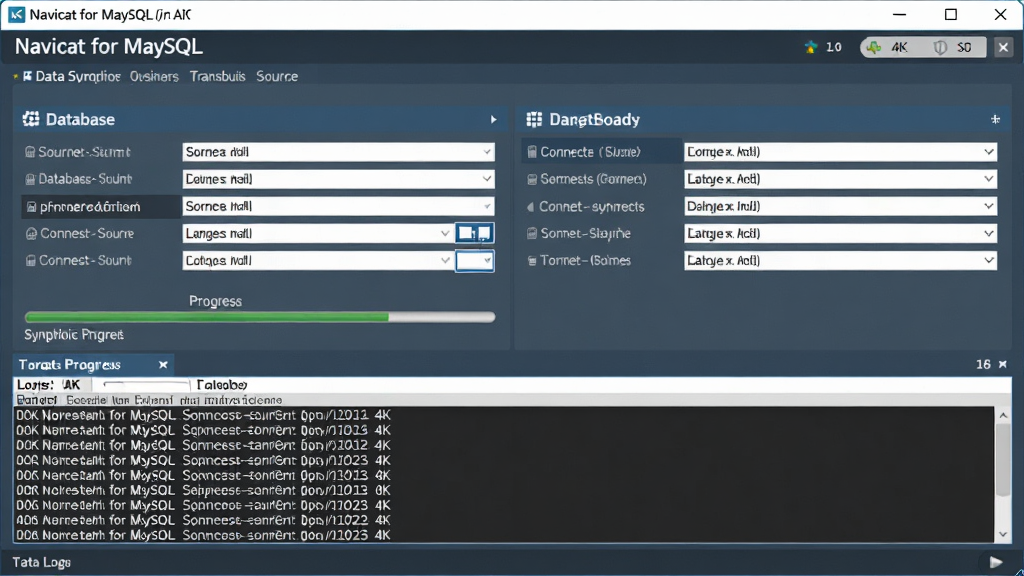Close the Toroats Progress tab
1024x576 pixels.
point(163,364)
